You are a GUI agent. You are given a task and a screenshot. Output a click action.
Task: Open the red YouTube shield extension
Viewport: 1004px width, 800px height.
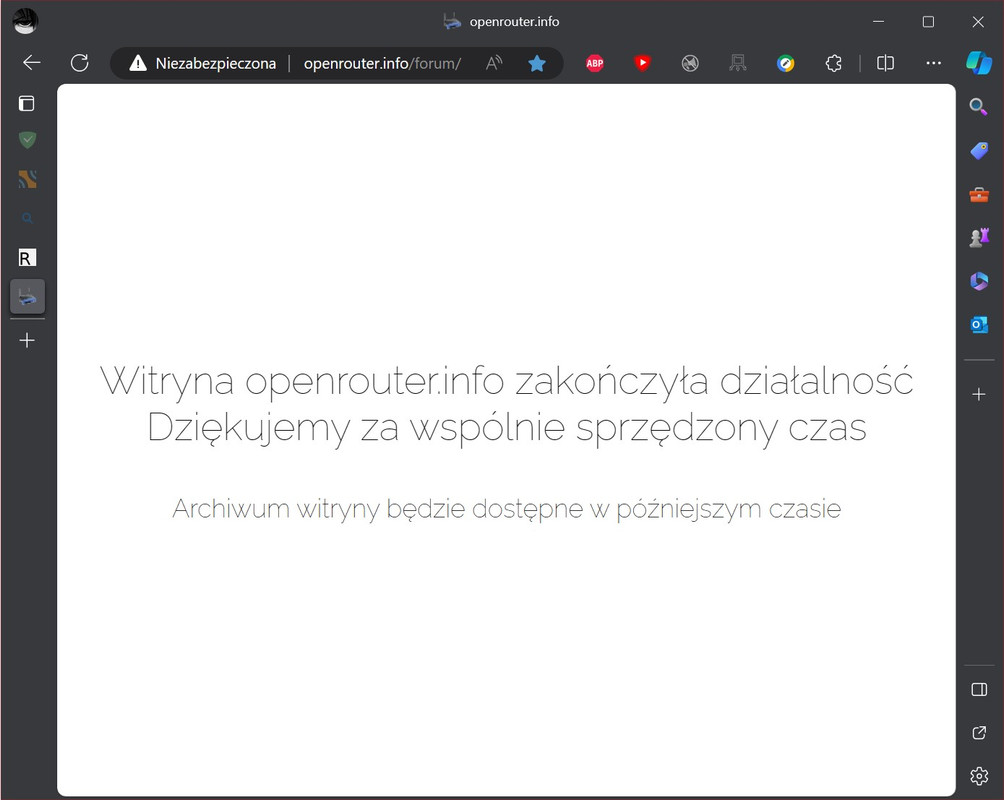click(x=642, y=63)
